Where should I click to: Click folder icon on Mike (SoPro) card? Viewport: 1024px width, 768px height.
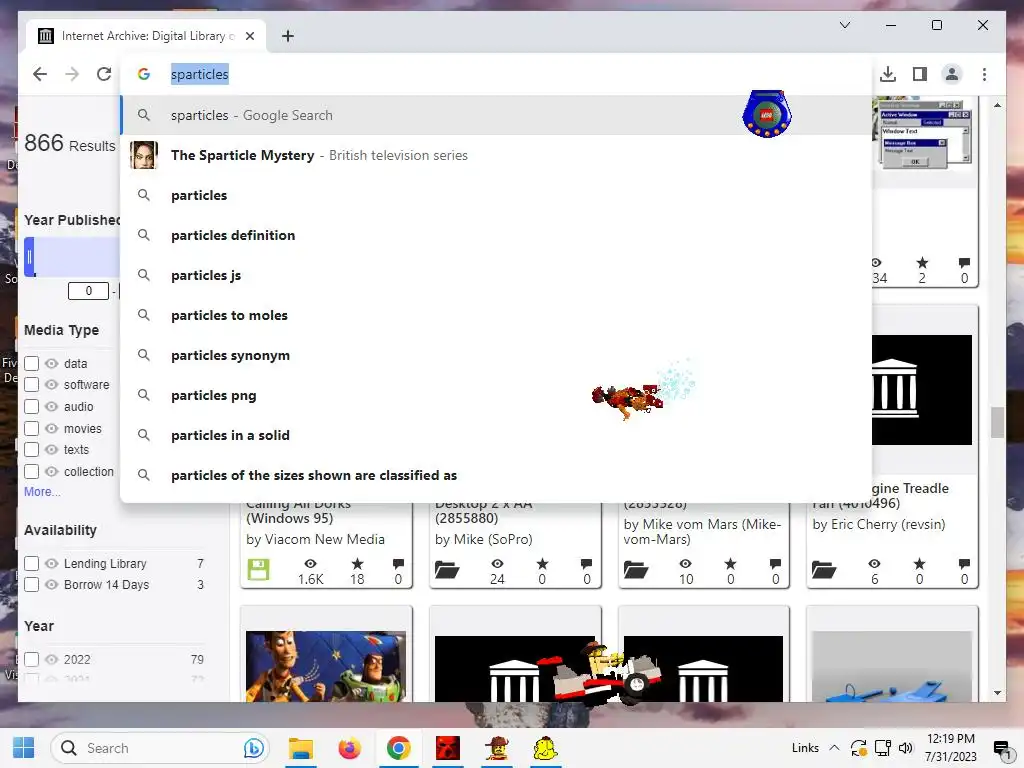[447, 570]
